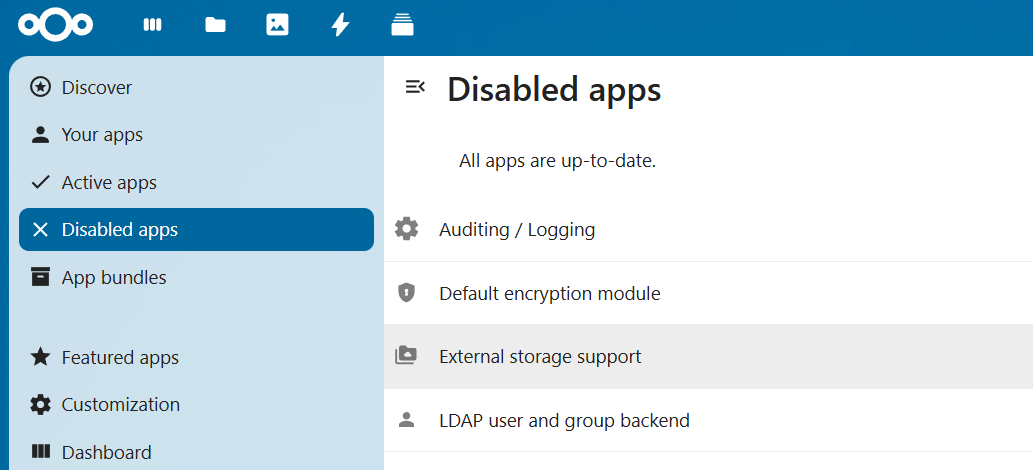Go to Discover in sidebar

[96, 88]
